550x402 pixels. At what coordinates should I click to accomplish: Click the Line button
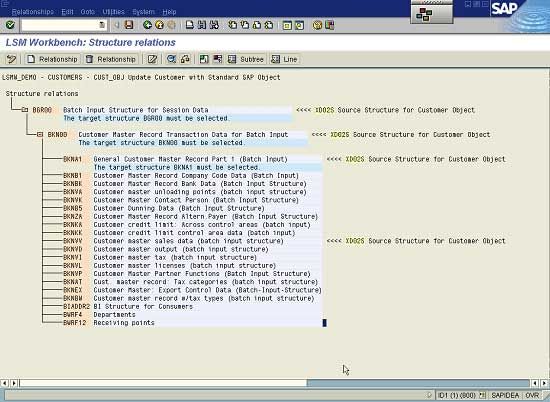pyautogui.click(x=284, y=59)
